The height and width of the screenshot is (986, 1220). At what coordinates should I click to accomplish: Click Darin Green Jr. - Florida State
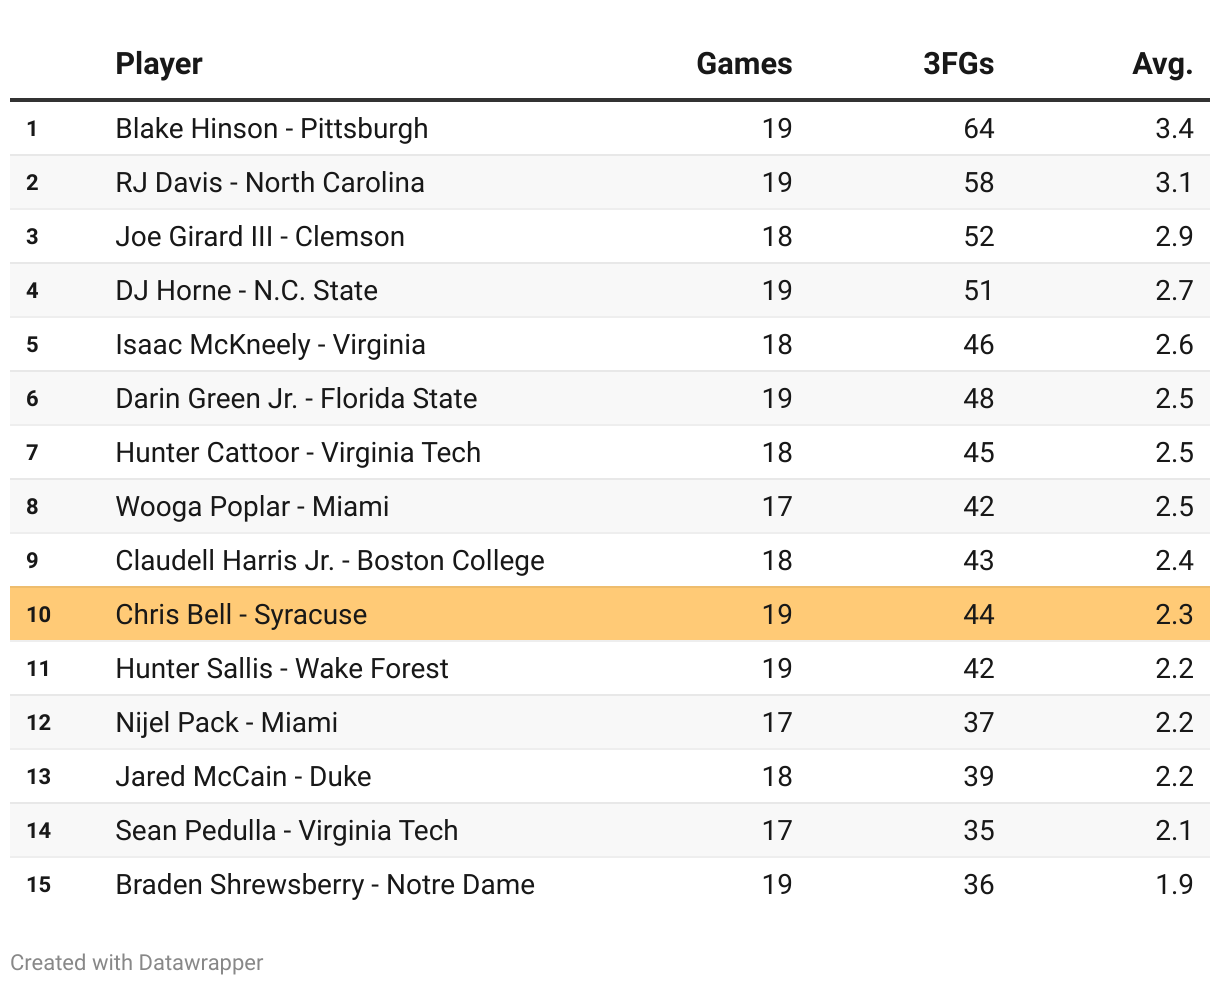[x=296, y=399]
